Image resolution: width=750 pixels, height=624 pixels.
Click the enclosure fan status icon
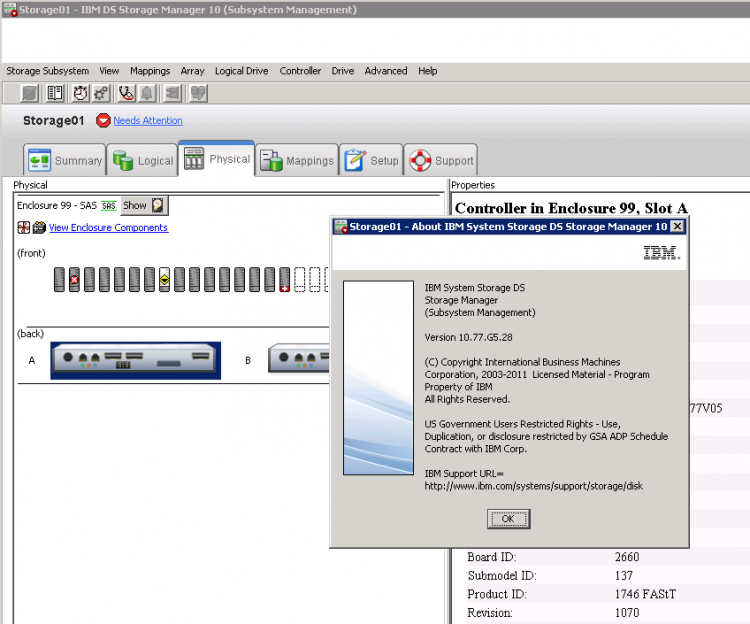coord(23,228)
